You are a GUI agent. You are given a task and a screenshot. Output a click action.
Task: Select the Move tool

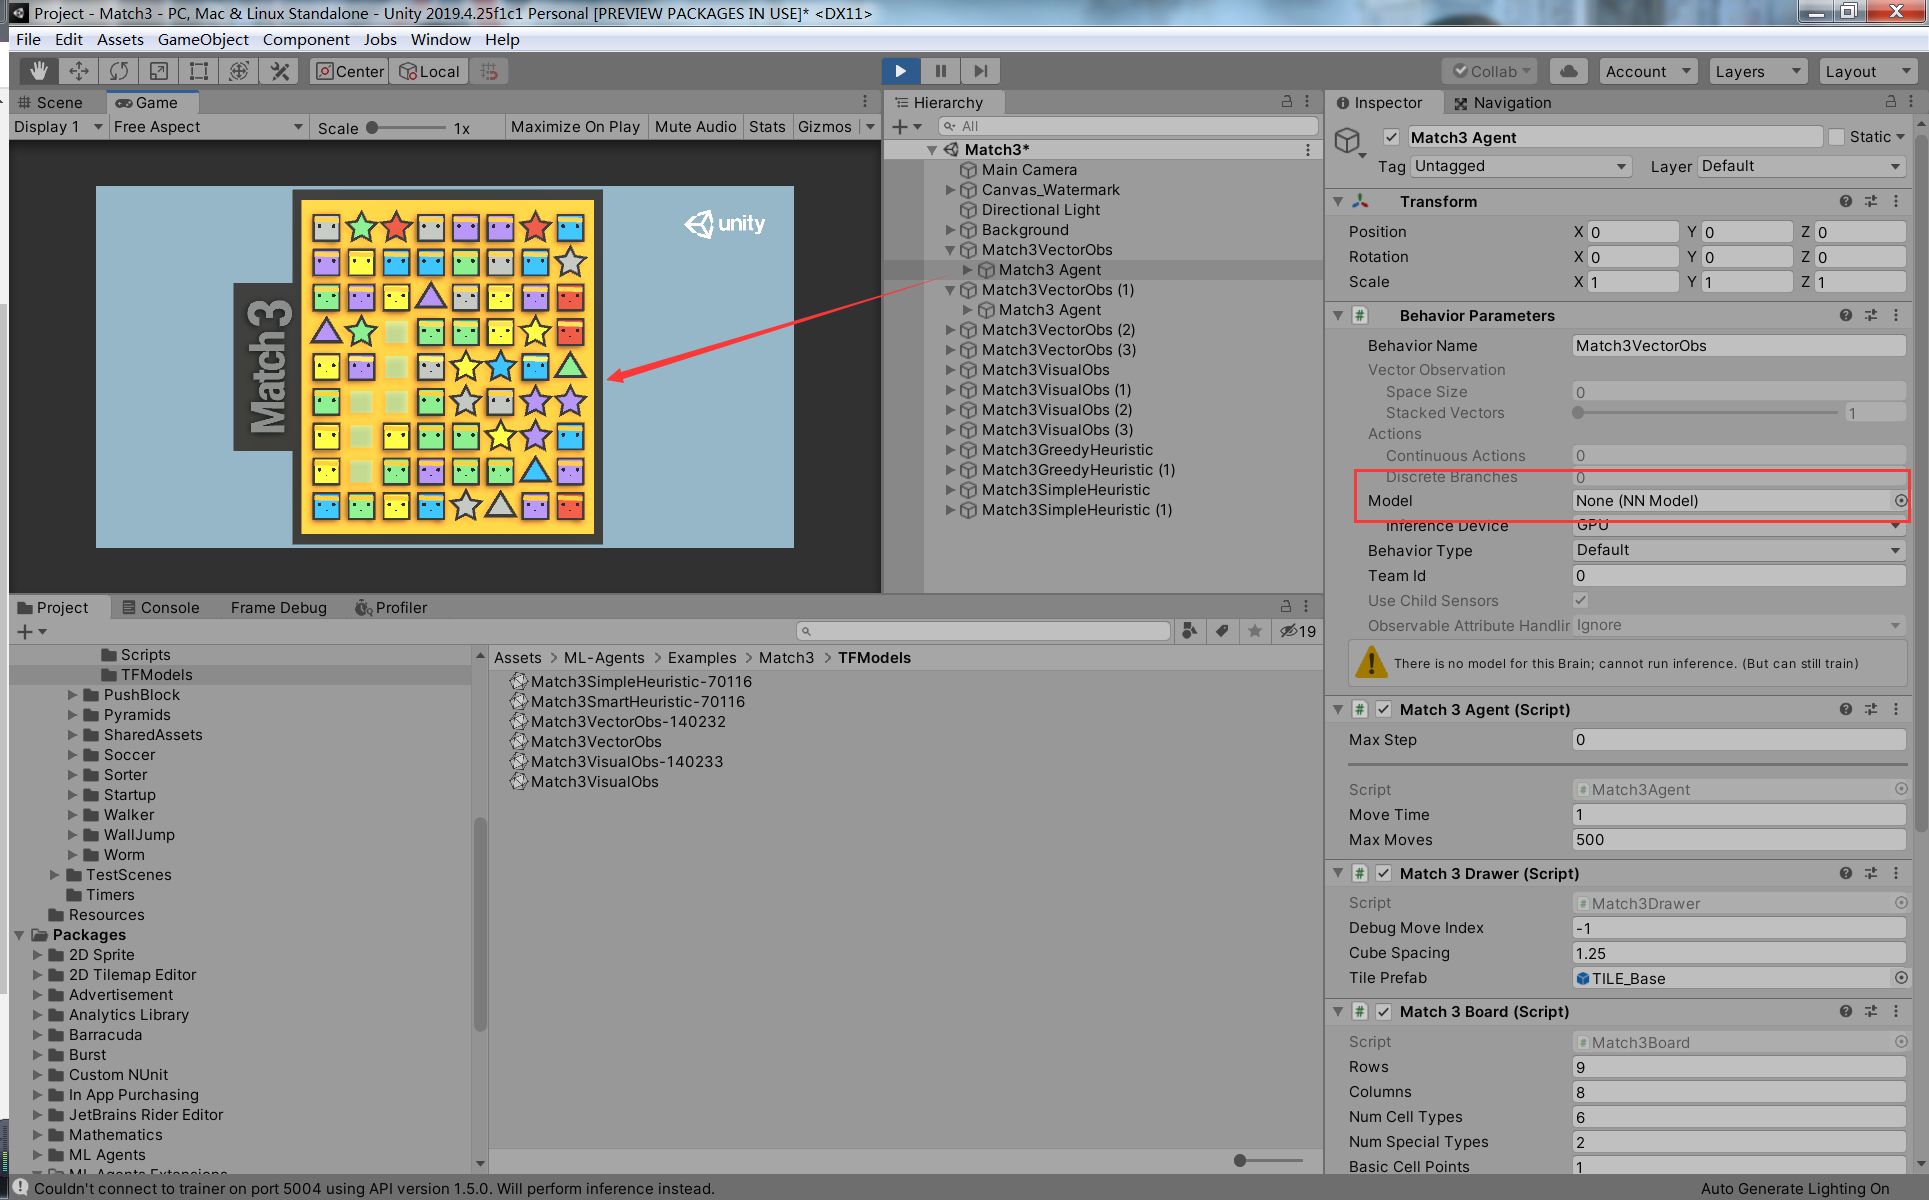point(78,70)
